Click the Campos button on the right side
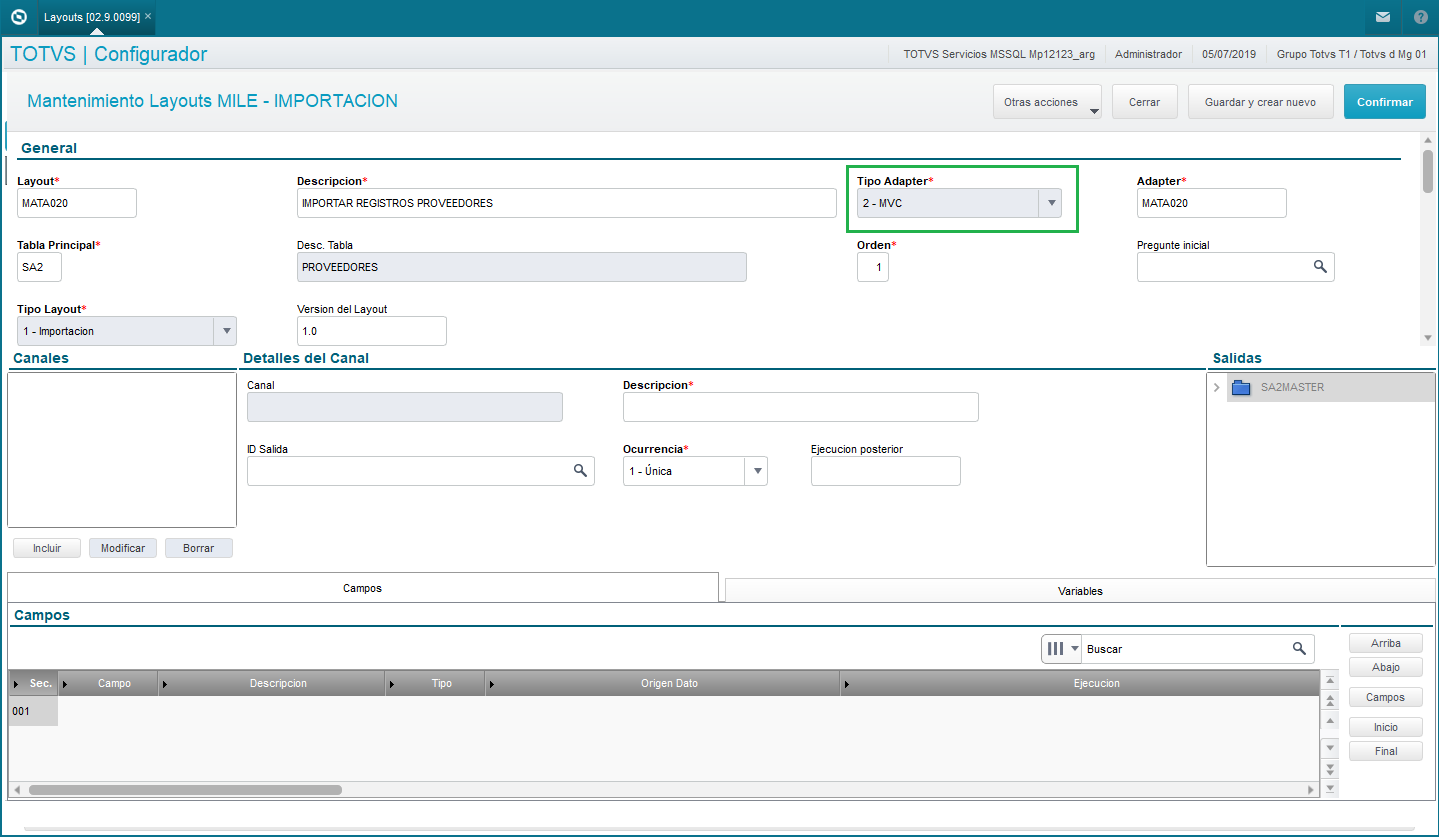 click(1386, 697)
